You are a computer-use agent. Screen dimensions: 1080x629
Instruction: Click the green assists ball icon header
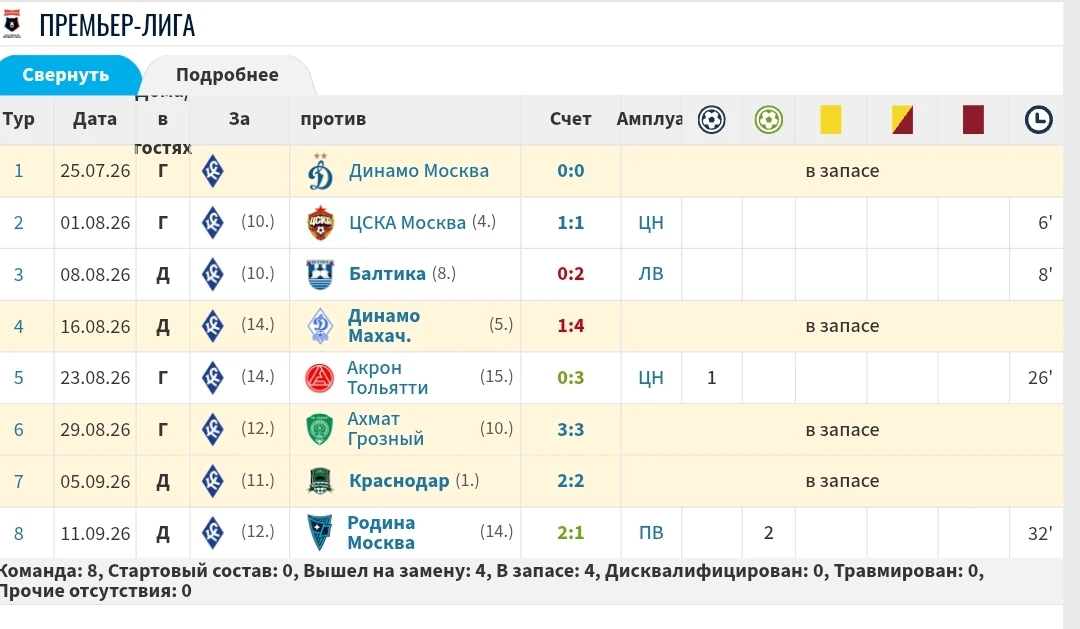(x=769, y=120)
